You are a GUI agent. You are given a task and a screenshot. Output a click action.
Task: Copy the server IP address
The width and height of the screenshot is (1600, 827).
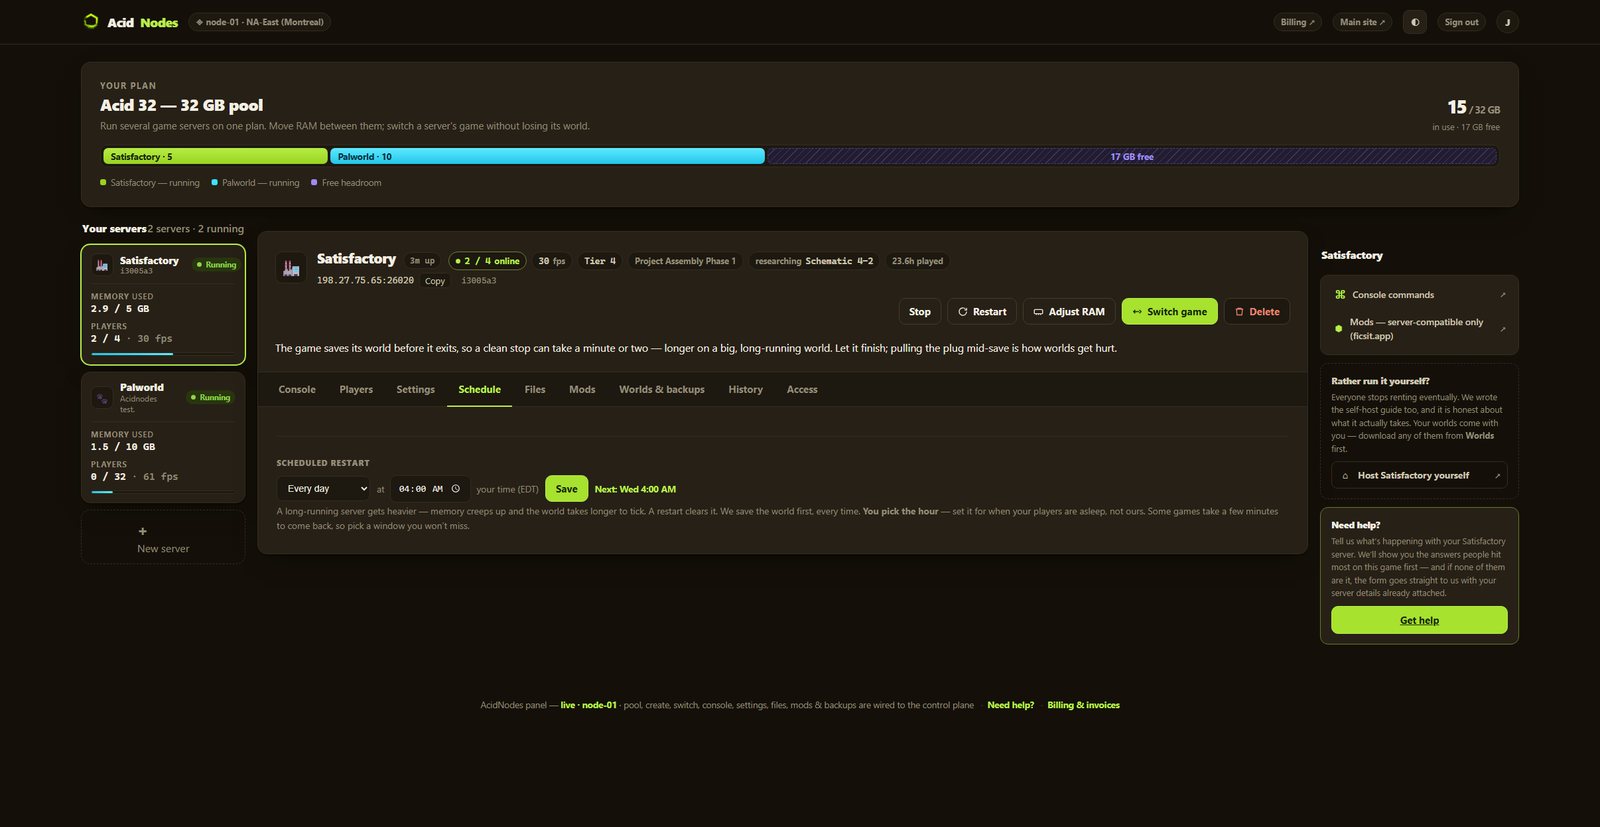tap(435, 281)
